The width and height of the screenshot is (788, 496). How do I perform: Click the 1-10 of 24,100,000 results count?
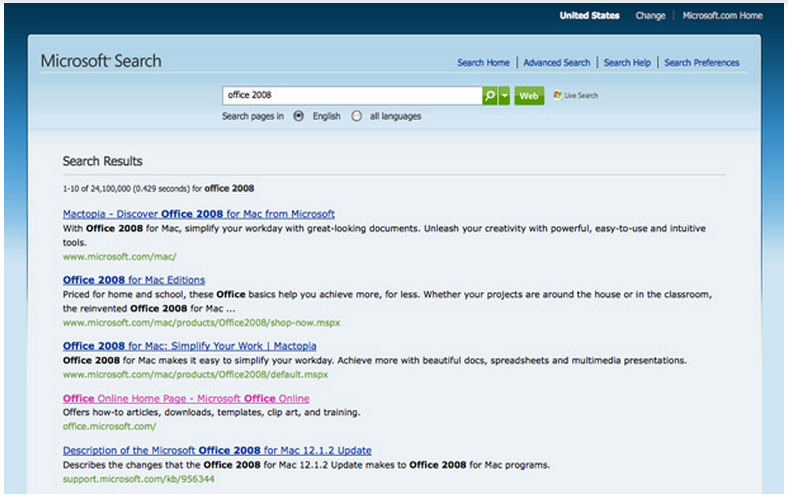point(158,188)
